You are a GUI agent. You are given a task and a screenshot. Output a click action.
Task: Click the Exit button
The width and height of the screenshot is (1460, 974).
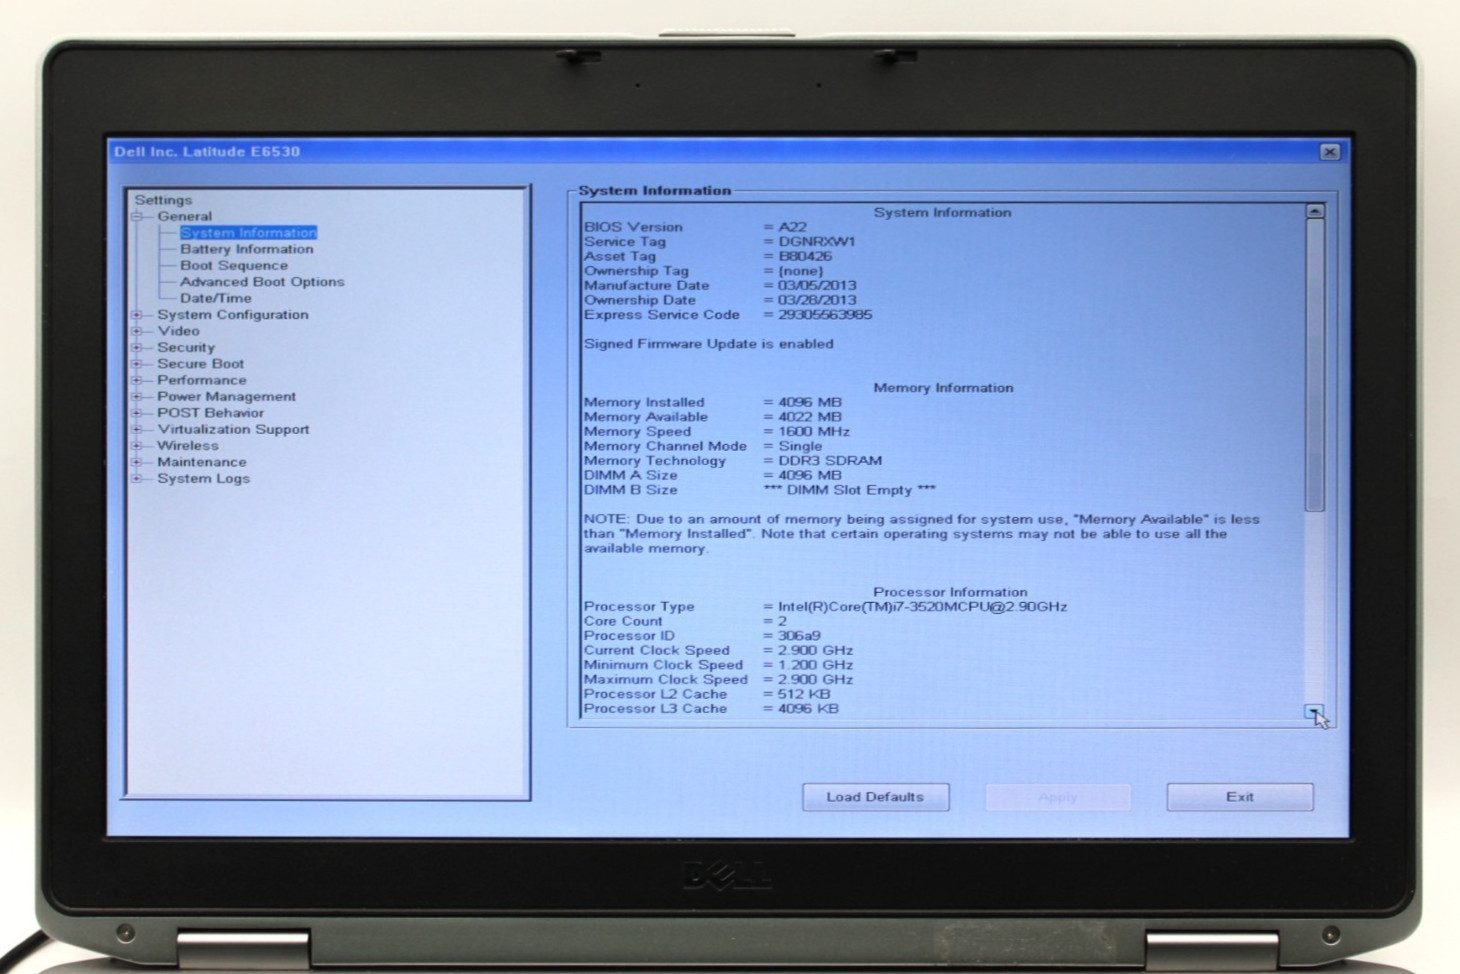(x=1239, y=797)
